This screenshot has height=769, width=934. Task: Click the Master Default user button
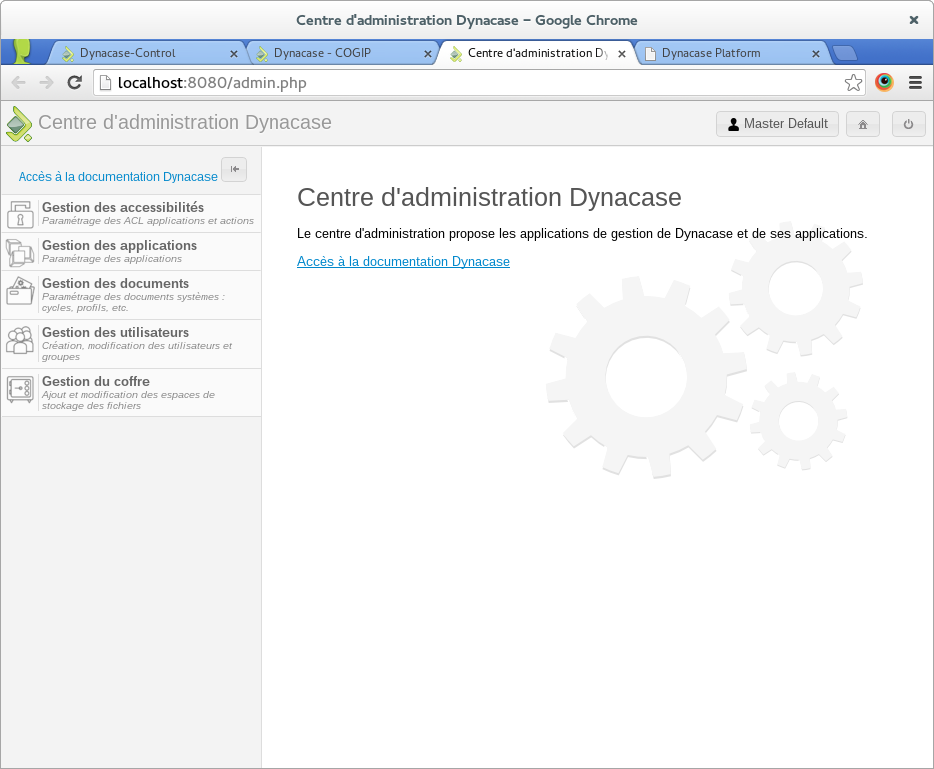(x=777, y=124)
